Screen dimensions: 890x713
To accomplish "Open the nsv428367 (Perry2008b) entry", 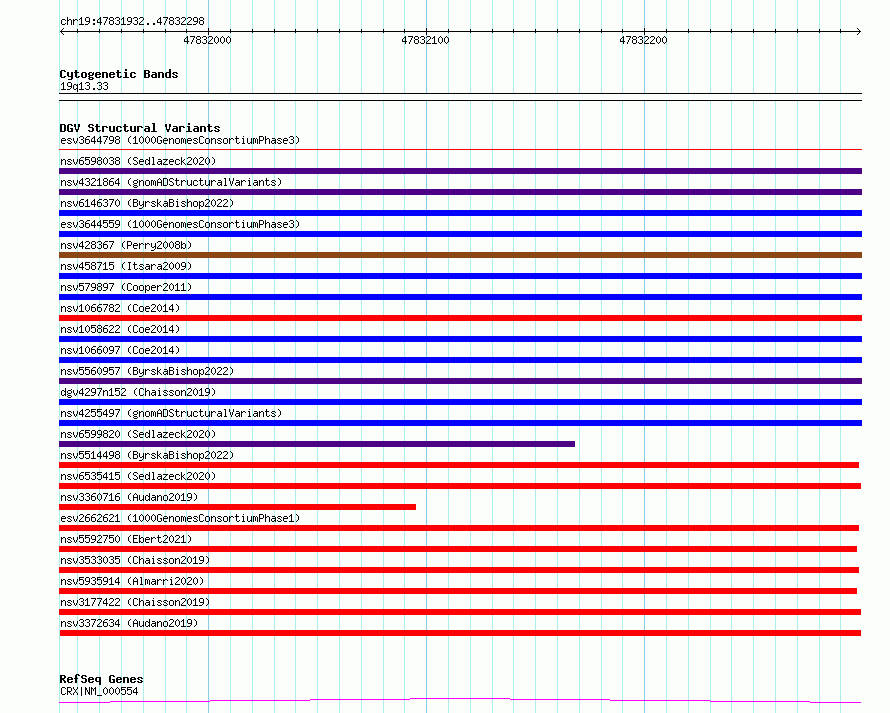I will click(x=126, y=245).
